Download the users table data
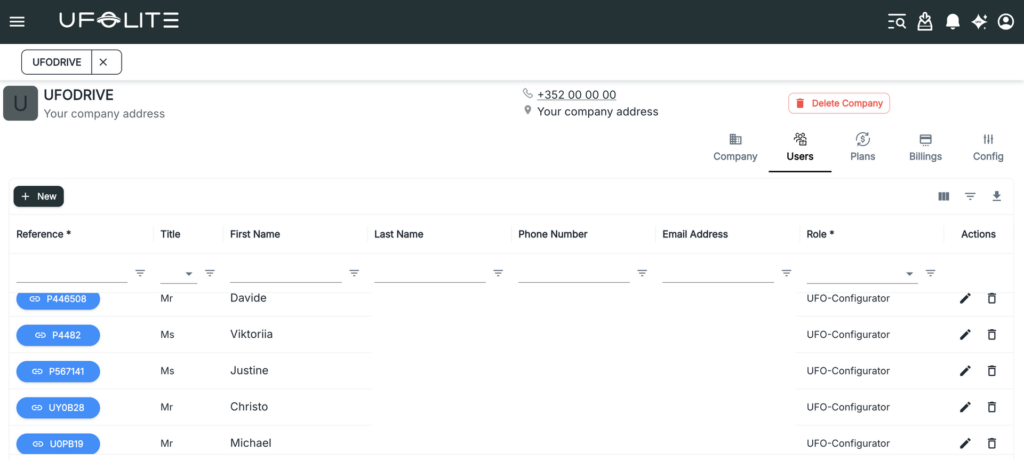This screenshot has height=460, width=1024. pyautogui.click(x=996, y=197)
